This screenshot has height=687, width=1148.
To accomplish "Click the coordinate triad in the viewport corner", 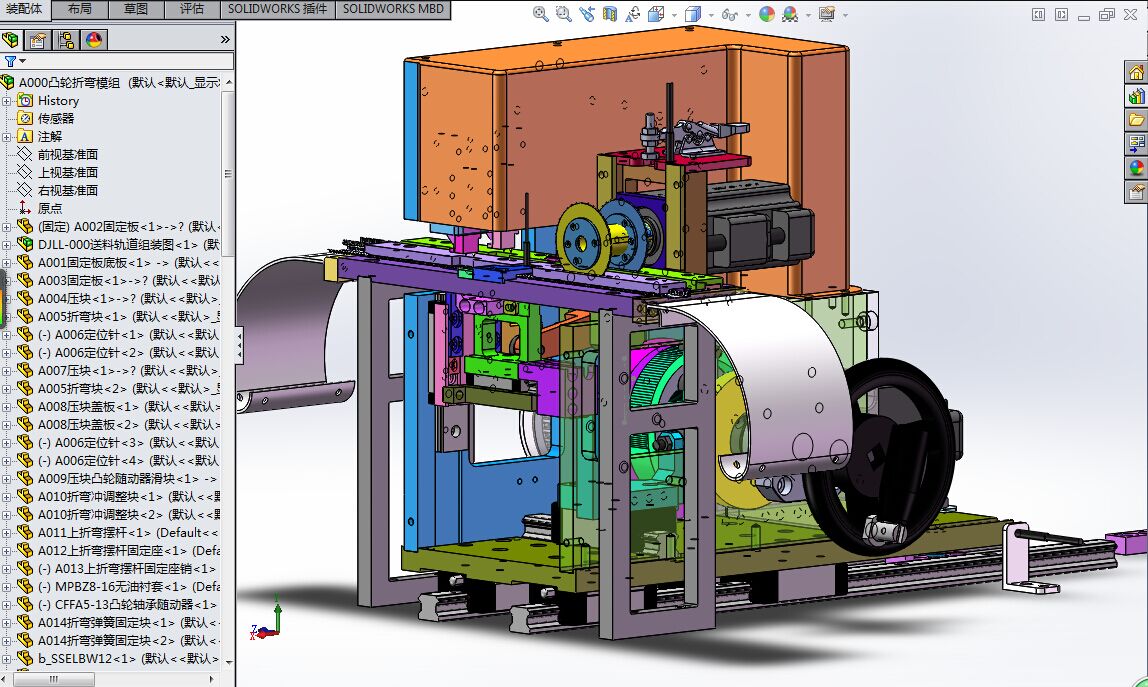I will pyautogui.click(x=268, y=620).
